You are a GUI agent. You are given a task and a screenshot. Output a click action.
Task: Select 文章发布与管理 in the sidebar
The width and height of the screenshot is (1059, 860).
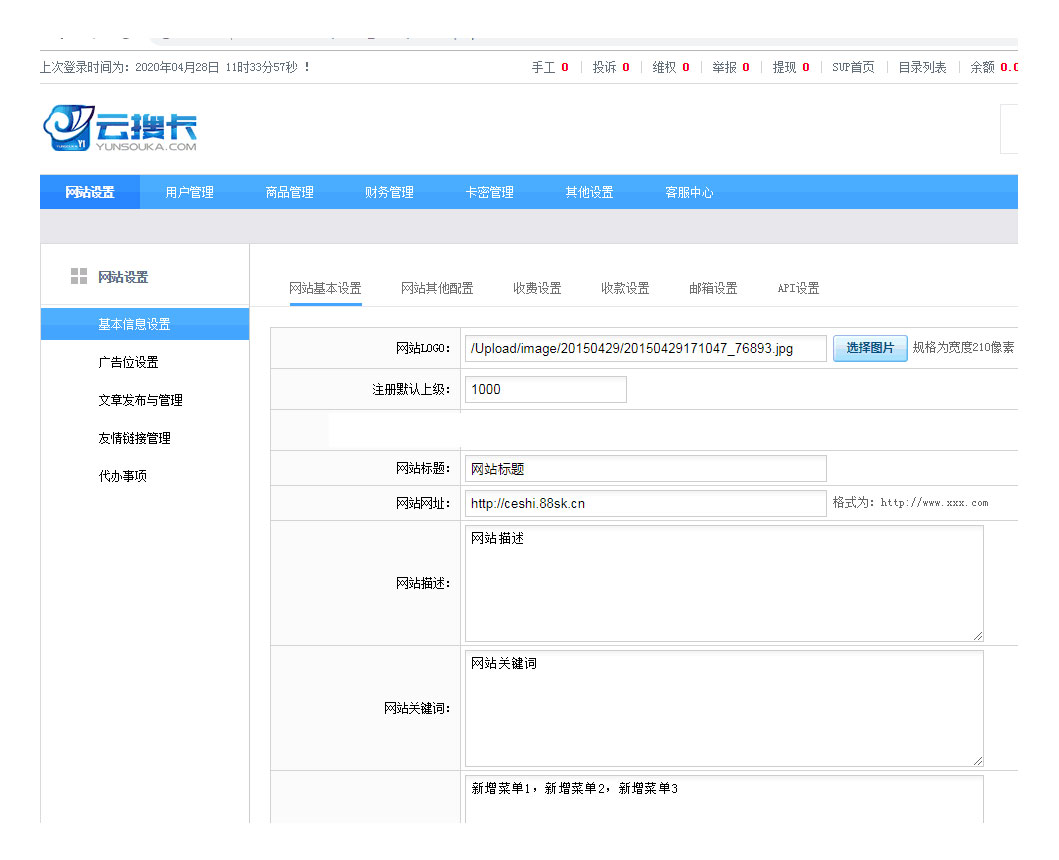[140, 400]
